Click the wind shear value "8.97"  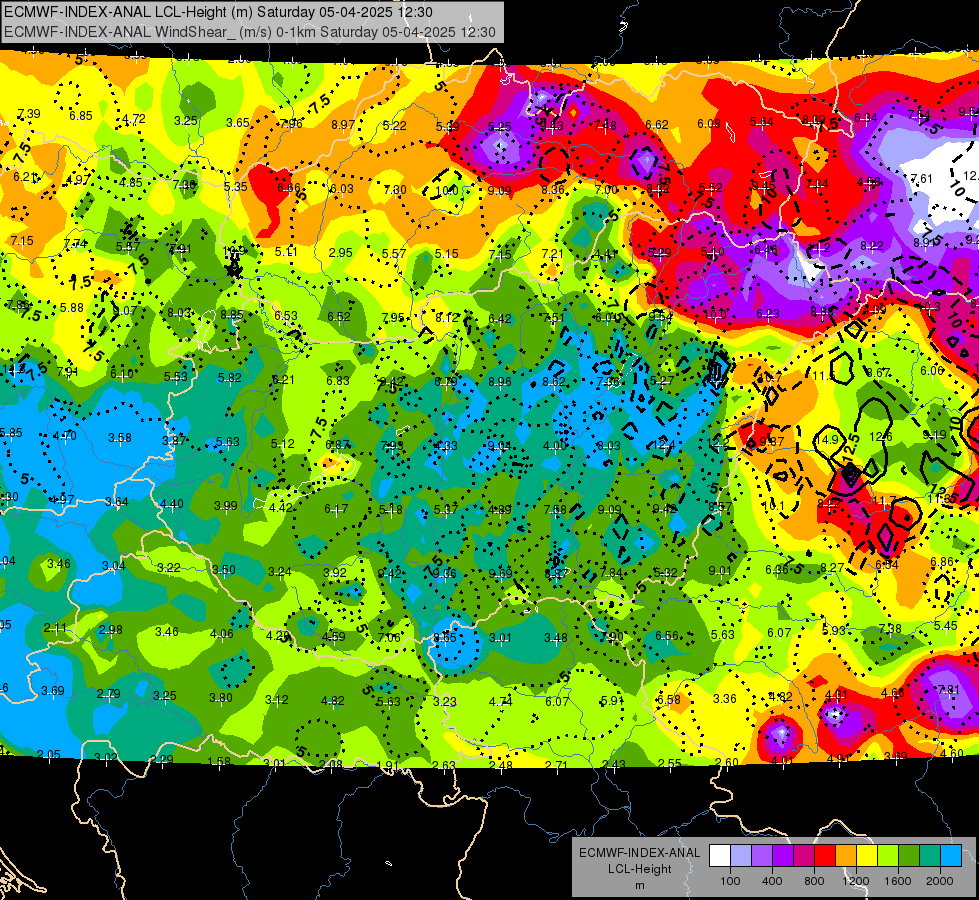point(343,124)
